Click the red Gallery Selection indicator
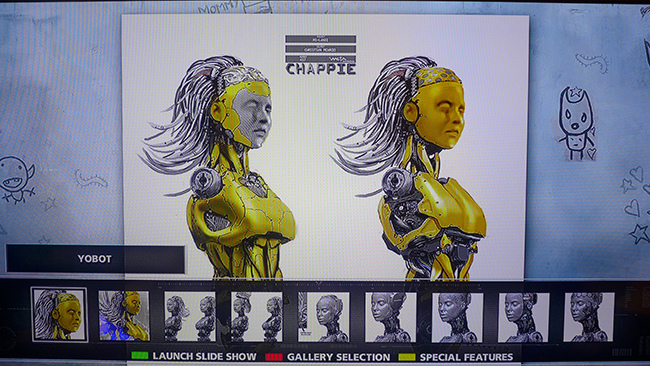 (274, 357)
